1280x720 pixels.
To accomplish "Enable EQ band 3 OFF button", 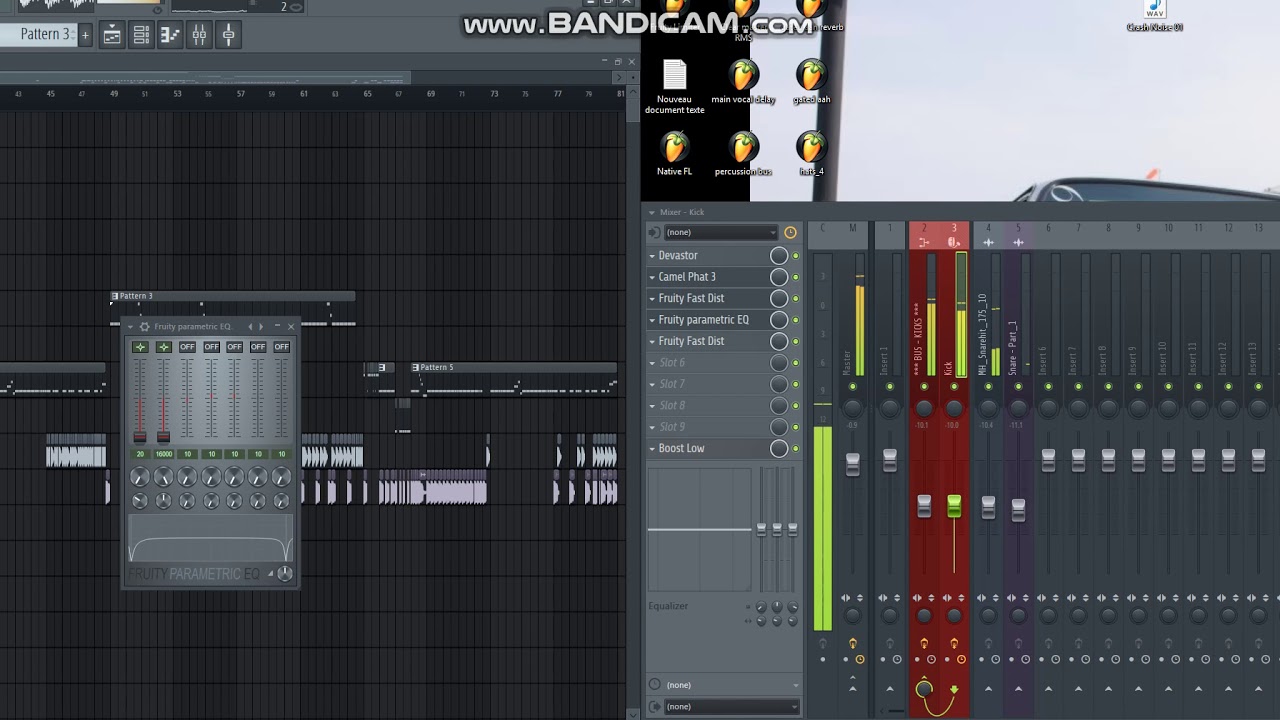I will (187, 347).
